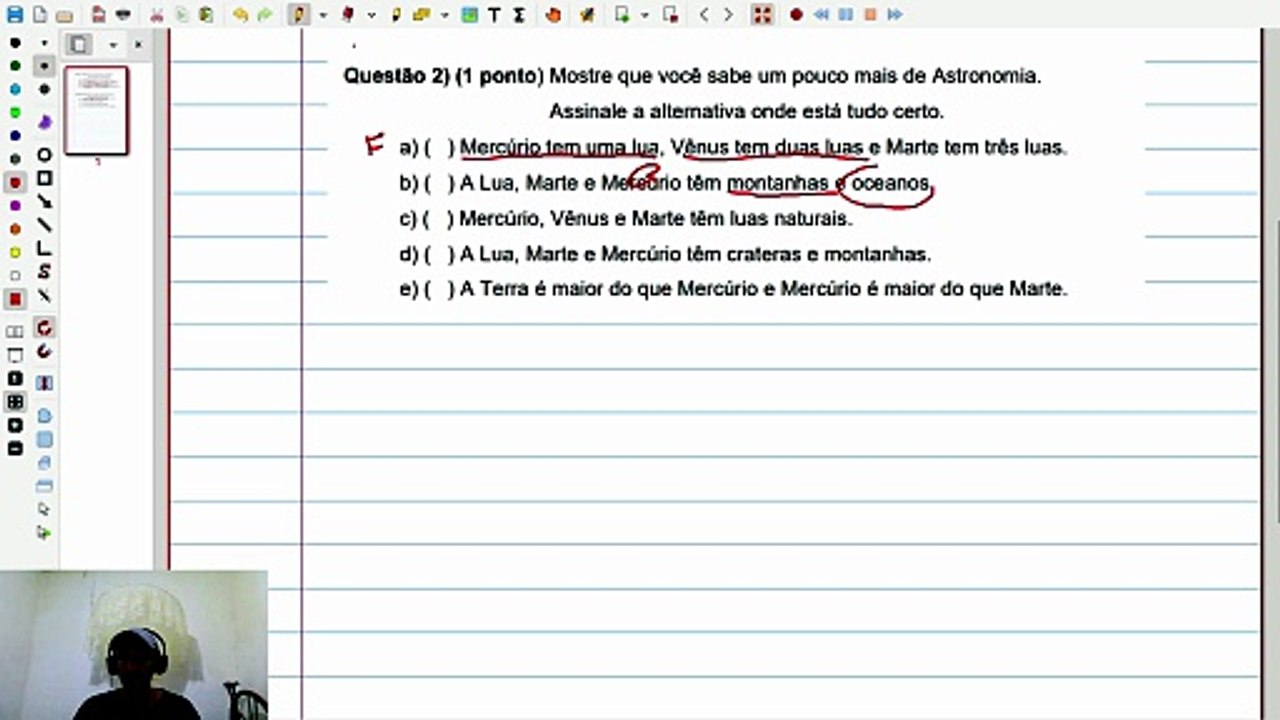Viewport: 1280px width, 720px height.
Task: Select the medium line thickness dot
Action: point(44,66)
